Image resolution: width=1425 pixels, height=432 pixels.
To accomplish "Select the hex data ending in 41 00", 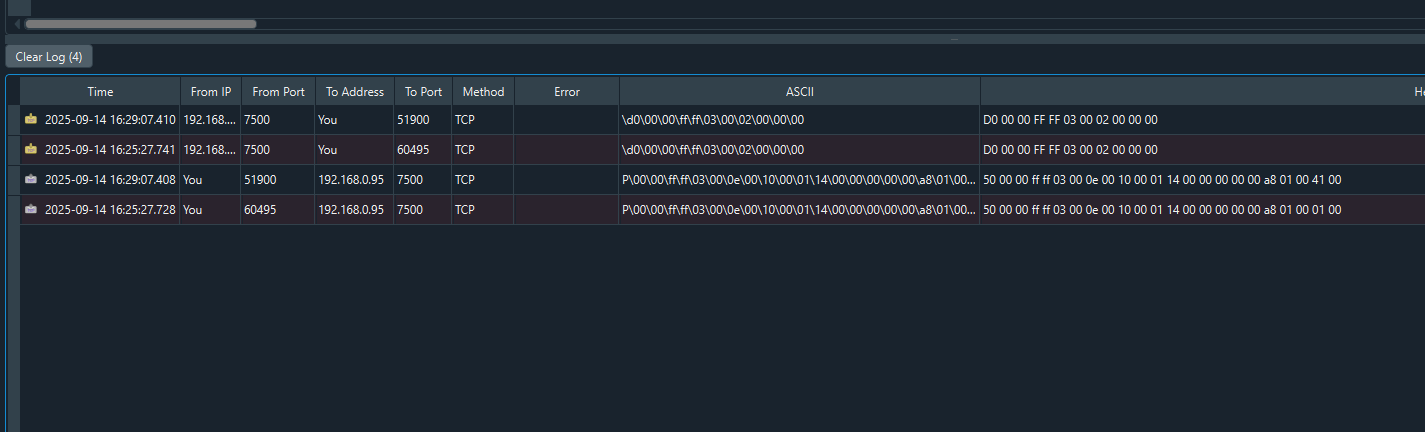I will [x=1162, y=180].
